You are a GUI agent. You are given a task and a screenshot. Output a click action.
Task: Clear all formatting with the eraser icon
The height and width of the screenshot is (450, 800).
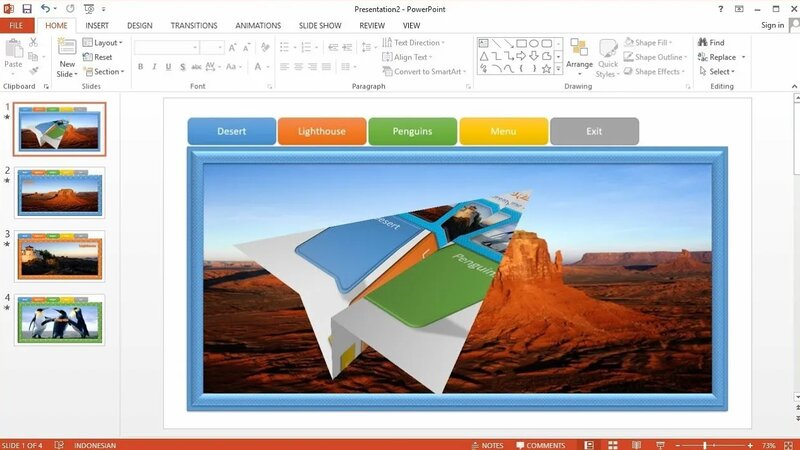pyautogui.click(x=265, y=47)
